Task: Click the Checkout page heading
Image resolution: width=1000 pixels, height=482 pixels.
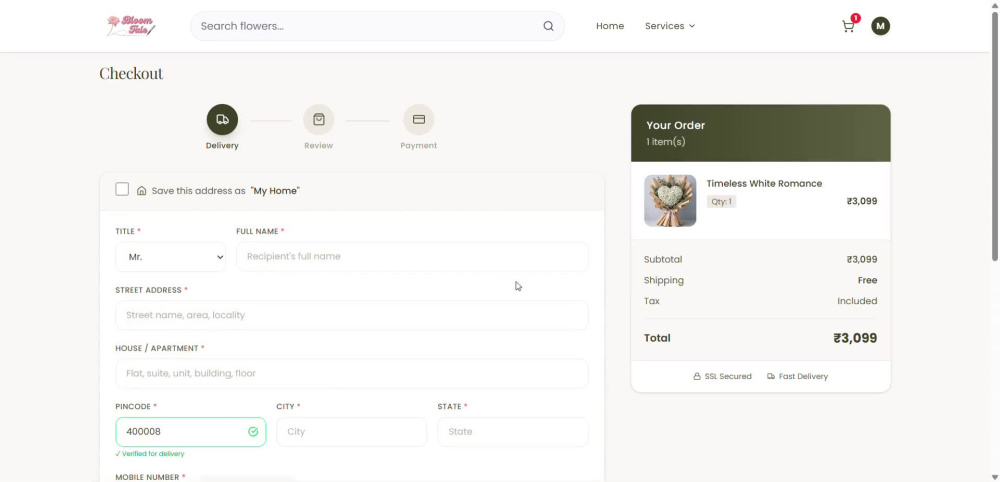Action: (x=131, y=73)
